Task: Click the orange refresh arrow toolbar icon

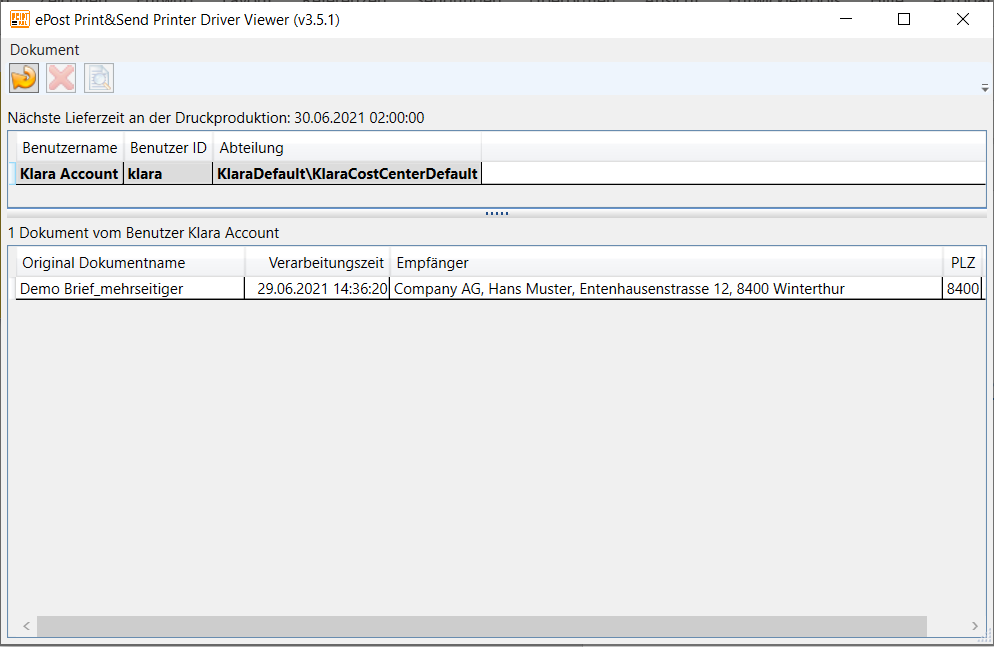Action: click(x=24, y=79)
